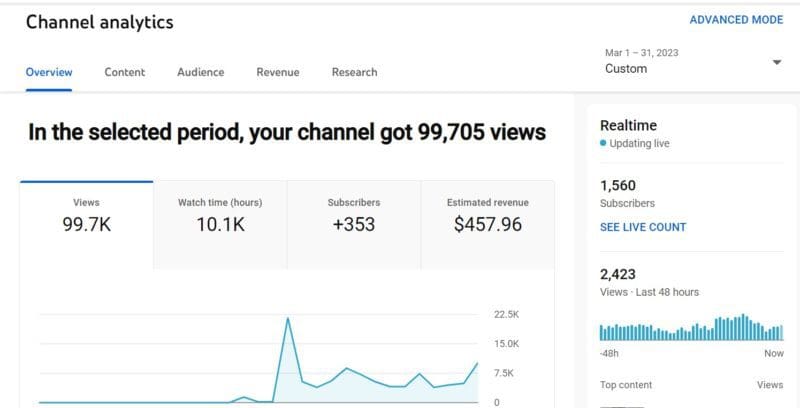Click SEE LIVE COUNT link

(643, 227)
